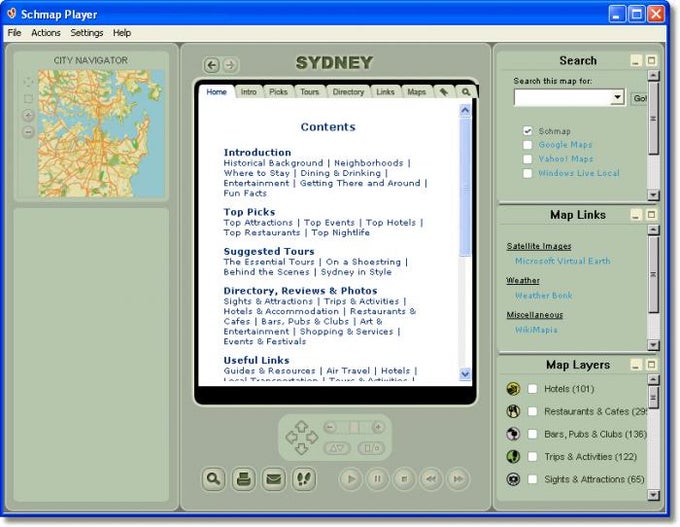Click the map zoom slider handle

coord(354,428)
